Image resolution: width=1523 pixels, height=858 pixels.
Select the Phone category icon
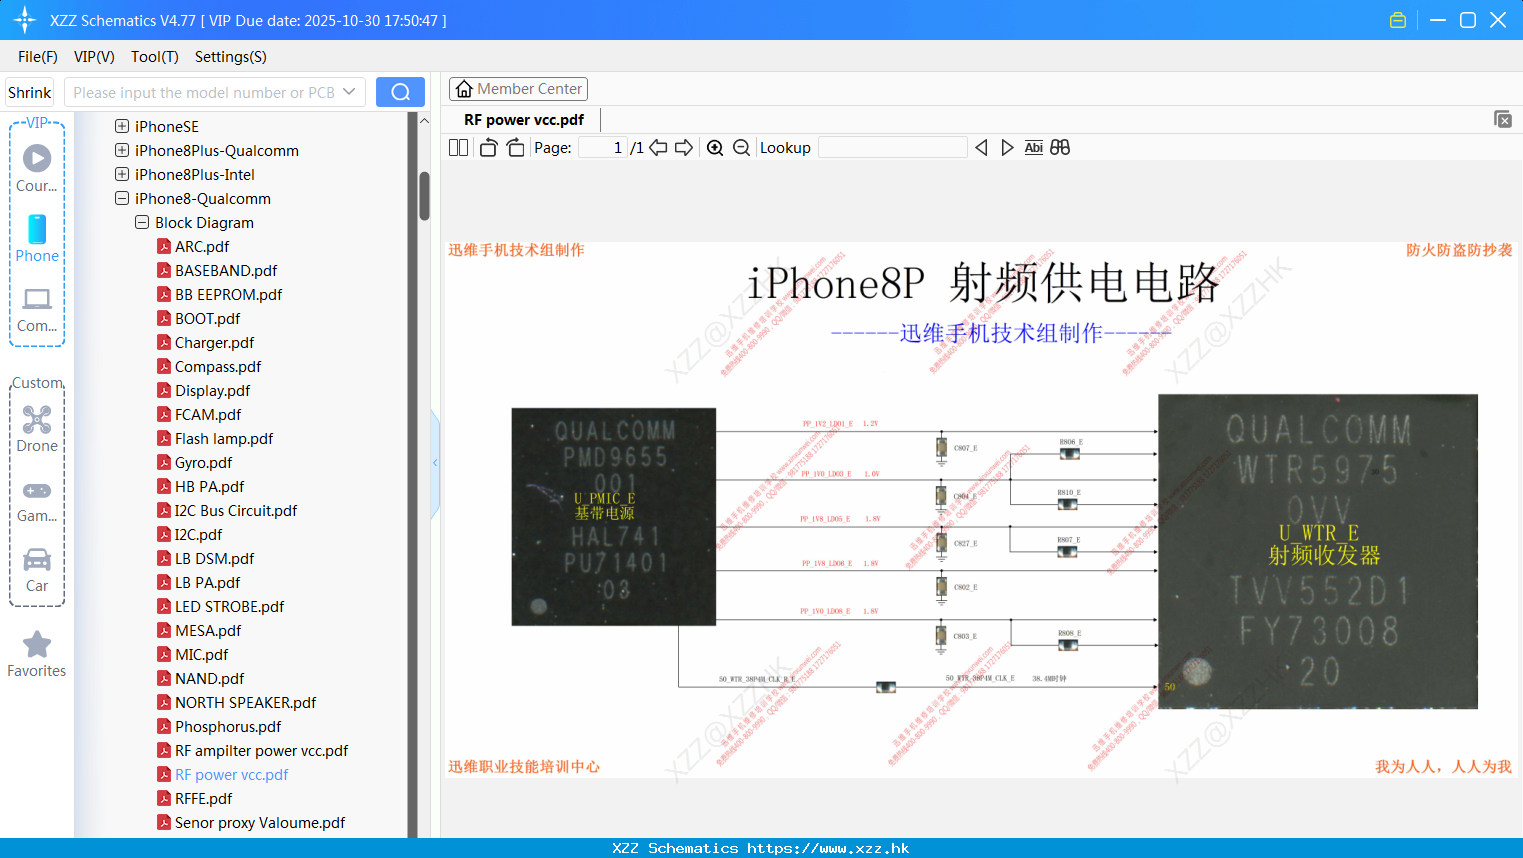pyautogui.click(x=37, y=239)
